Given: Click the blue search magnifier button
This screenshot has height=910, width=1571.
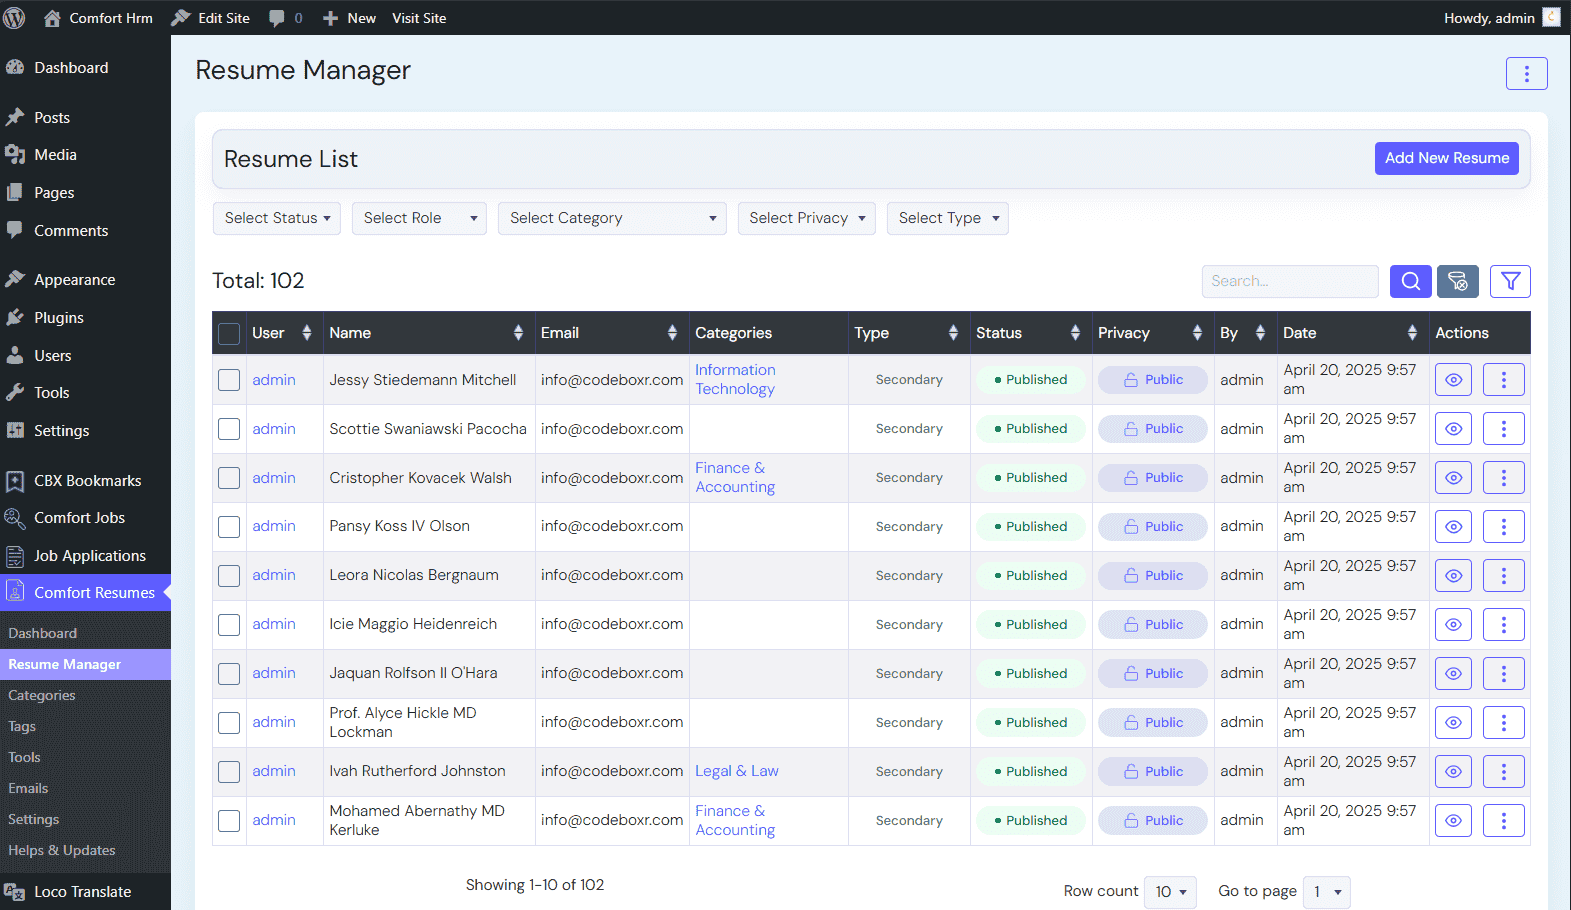Looking at the screenshot, I should [x=1410, y=281].
